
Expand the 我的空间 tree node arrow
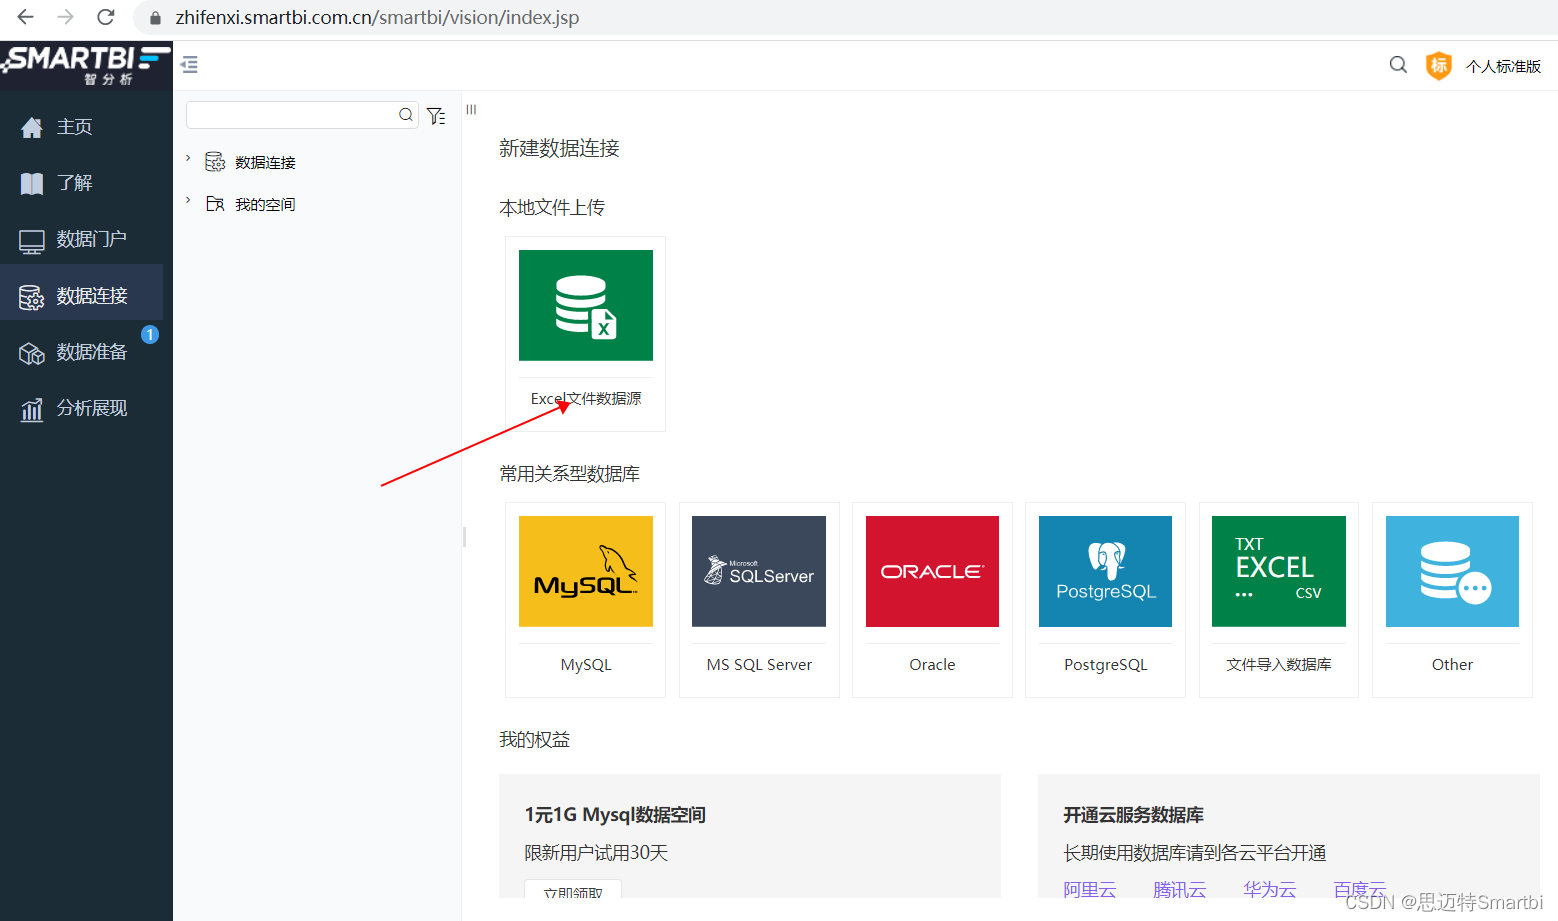(188, 200)
